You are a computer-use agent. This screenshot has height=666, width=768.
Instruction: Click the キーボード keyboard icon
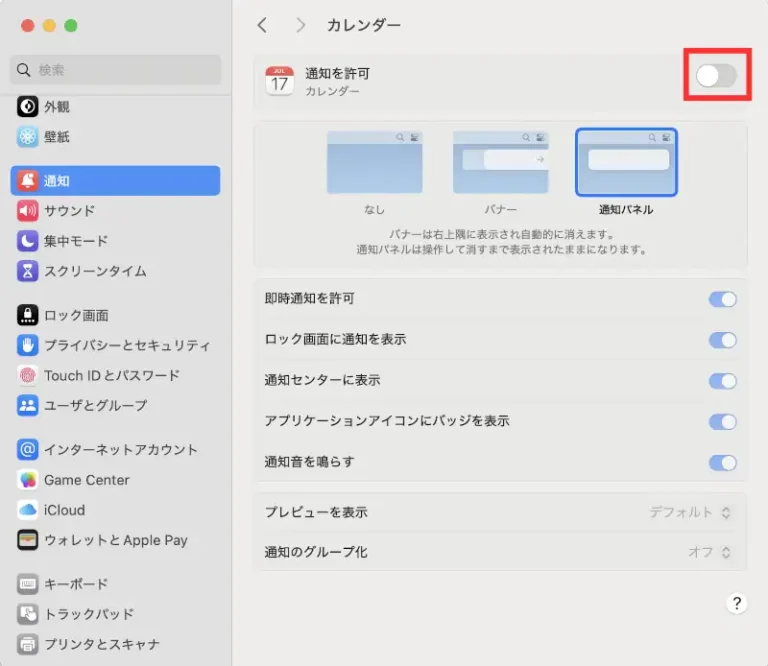(27, 584)
